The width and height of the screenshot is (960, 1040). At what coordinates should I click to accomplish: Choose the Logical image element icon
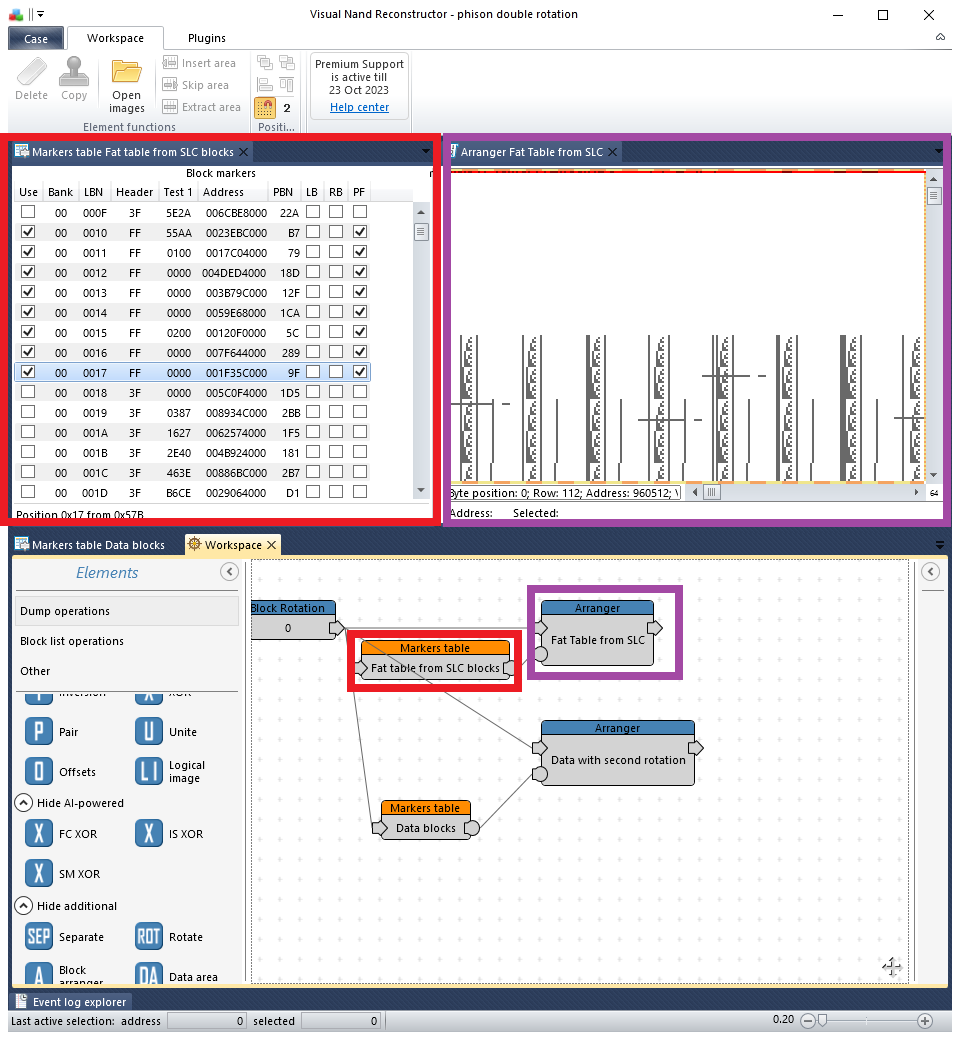tap(149, 771)
